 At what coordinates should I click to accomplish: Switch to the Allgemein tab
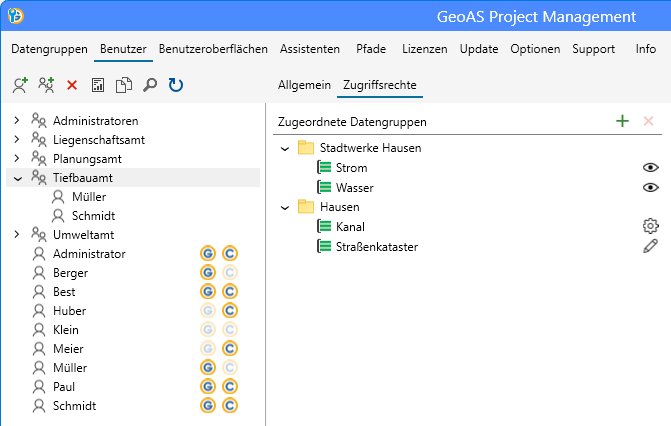click(x=304, y=86)
